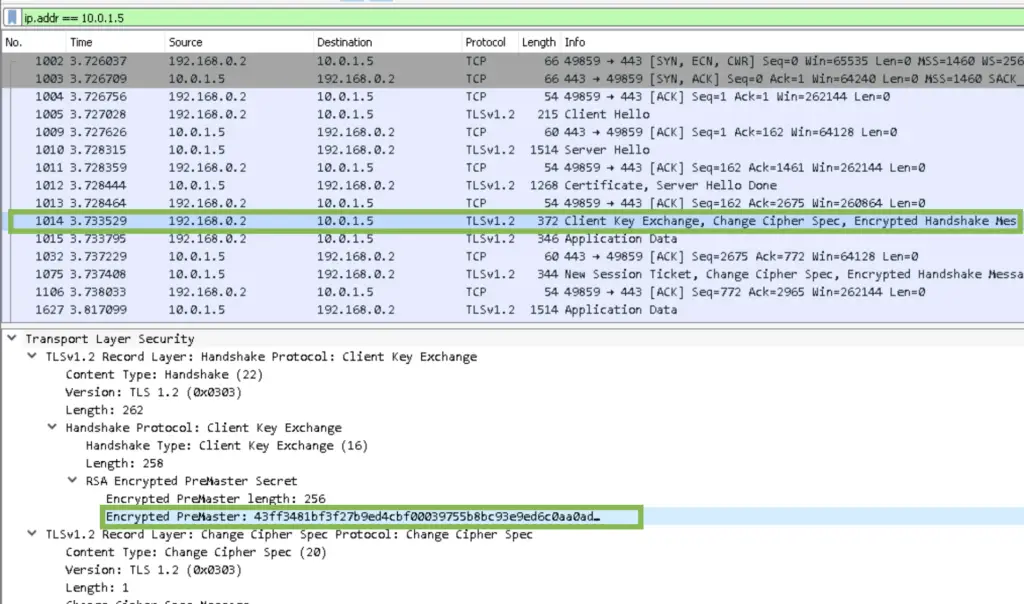This screenshot has width=1024, height=604.
Task: Select packet 1012 Certificate, Server Hello Done
Action: click(x=513, y=185)
